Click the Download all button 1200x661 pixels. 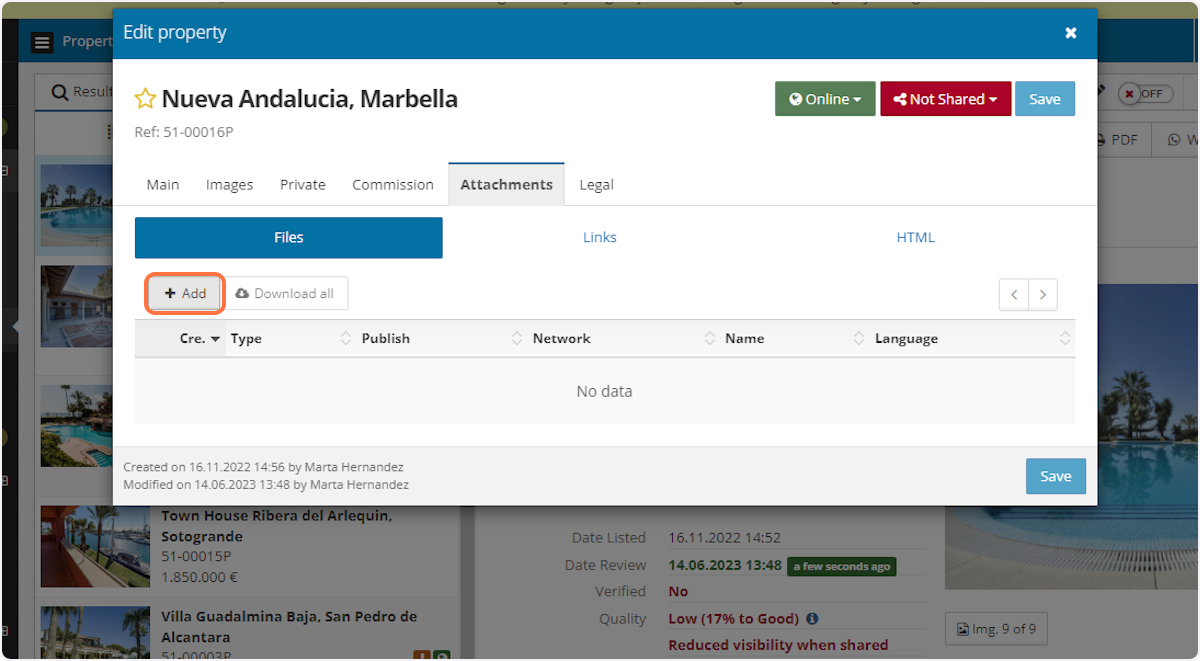pos(285,294)
